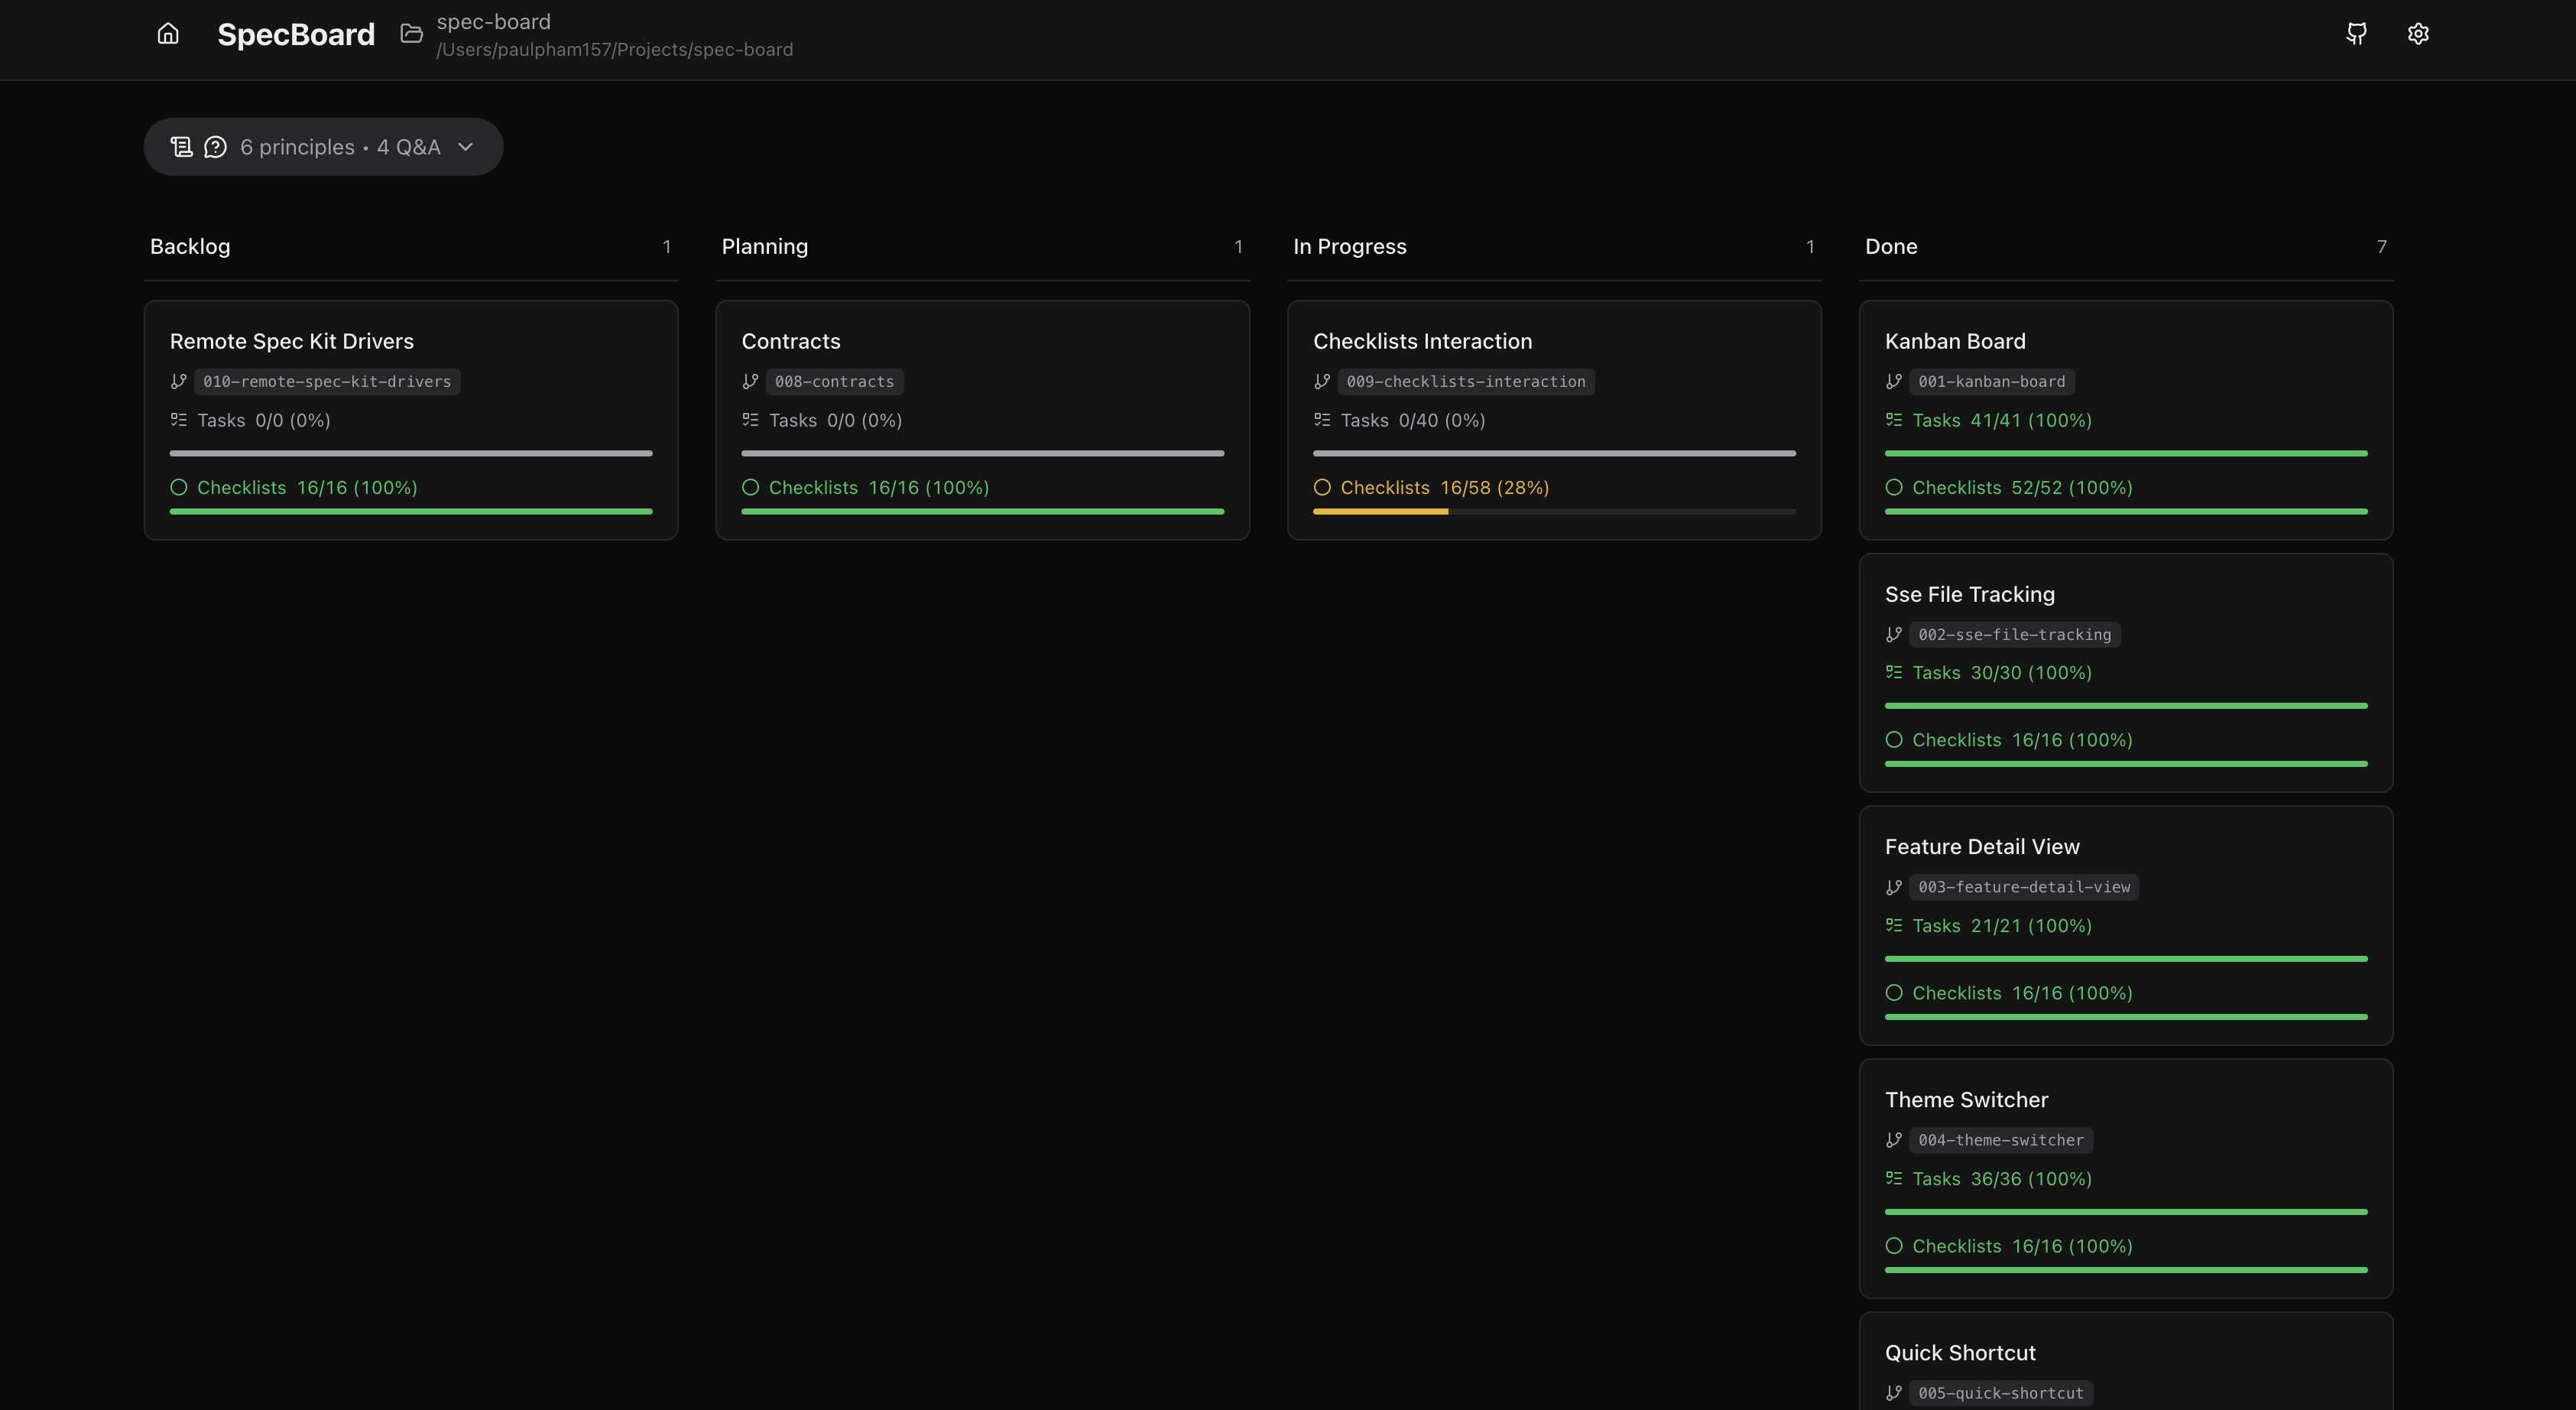Viewport: 2576px width, 1410px height.
Task: Click the chevron on the principles pill
Action: coord(464,146)
